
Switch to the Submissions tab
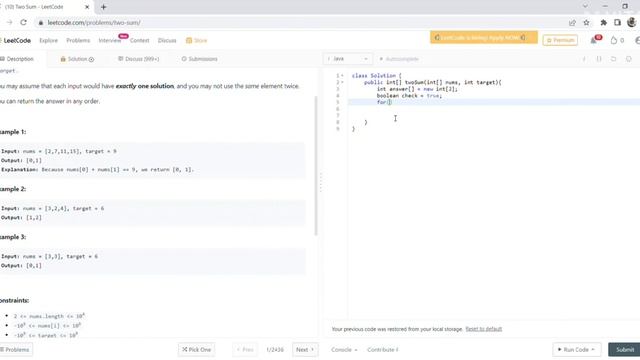[x=200, y=59]
